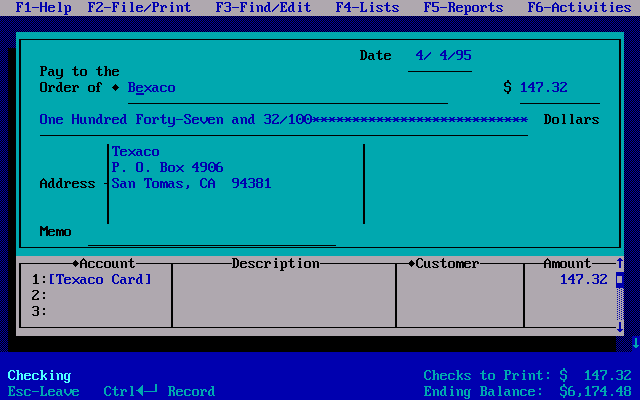Open the F5-Reports menu
This screenshot has width=640, height=400.
click(x=463, y=7)
